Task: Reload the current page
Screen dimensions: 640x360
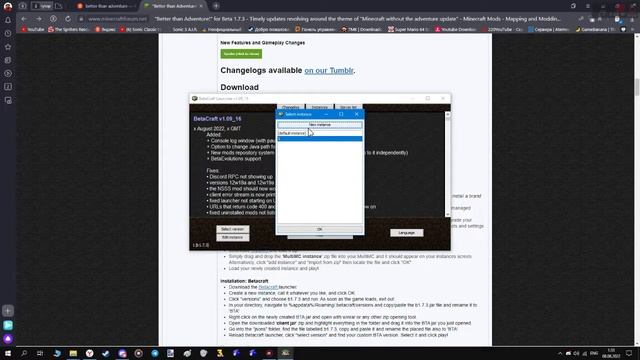Action: 68,19
